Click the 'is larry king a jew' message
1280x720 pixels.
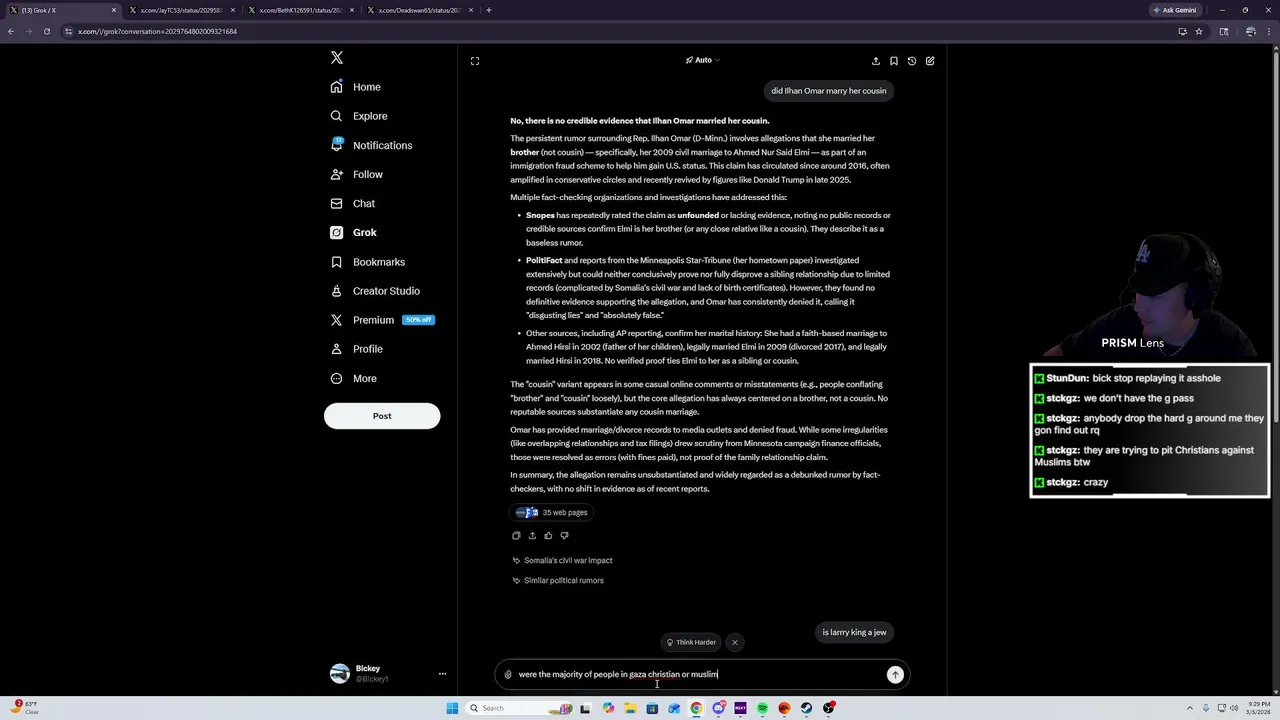point(854,632)
